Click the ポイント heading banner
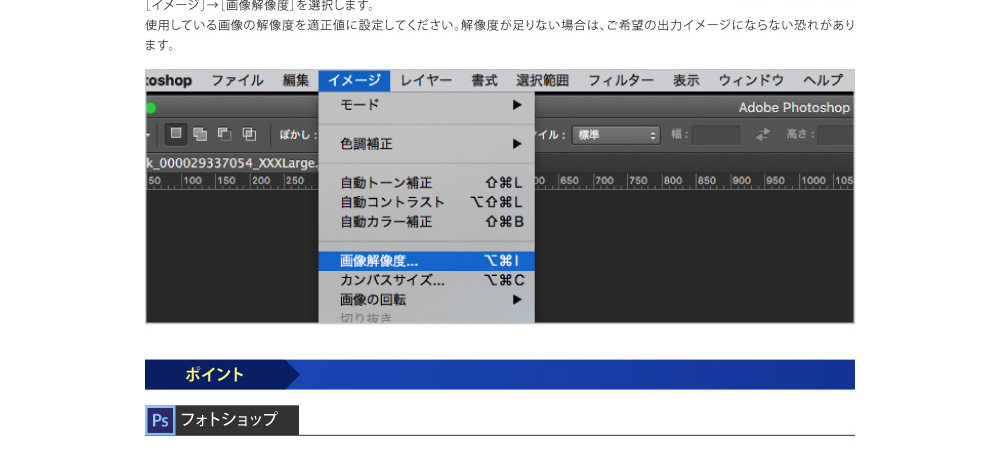This screenshot has height=451, width=1000. 499,374
